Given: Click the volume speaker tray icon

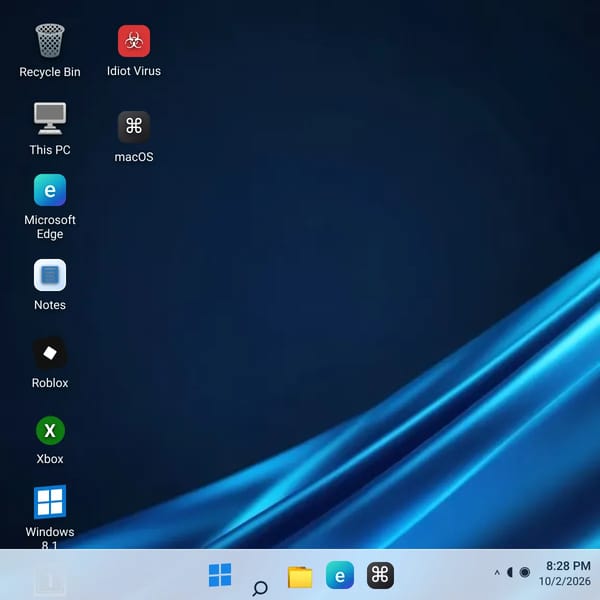Looking at the screenshot, I should click(x=510, y=572).
